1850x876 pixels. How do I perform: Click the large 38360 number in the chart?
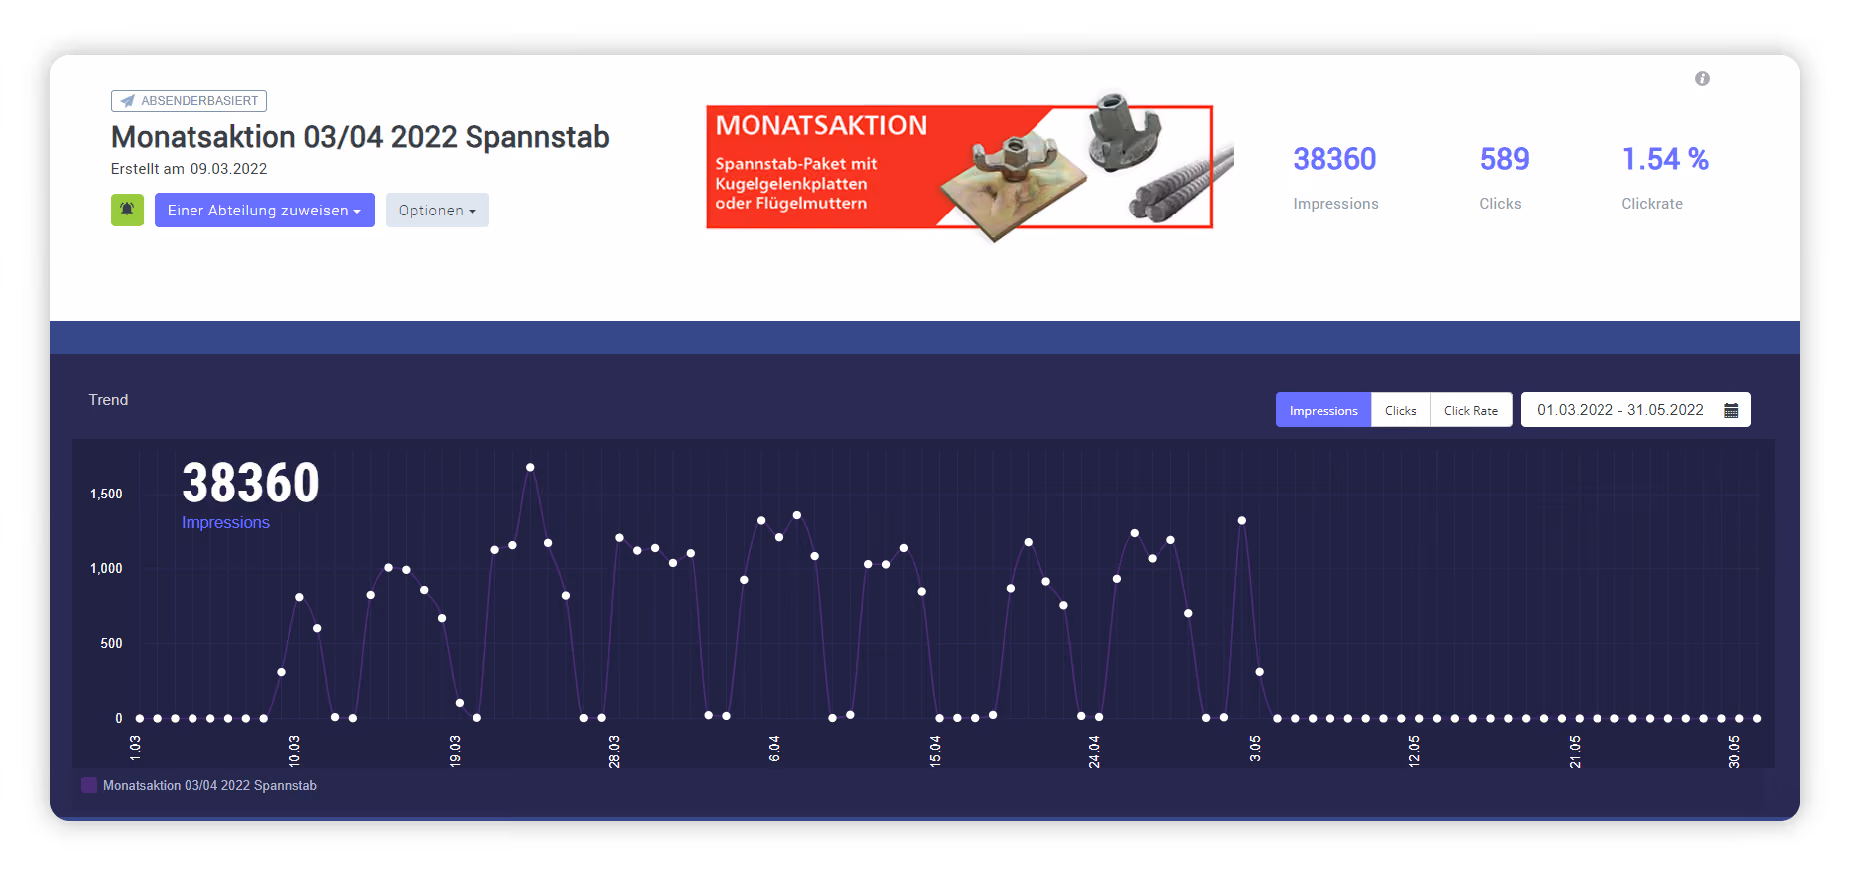pyautogui.click(x=251, y=483)
